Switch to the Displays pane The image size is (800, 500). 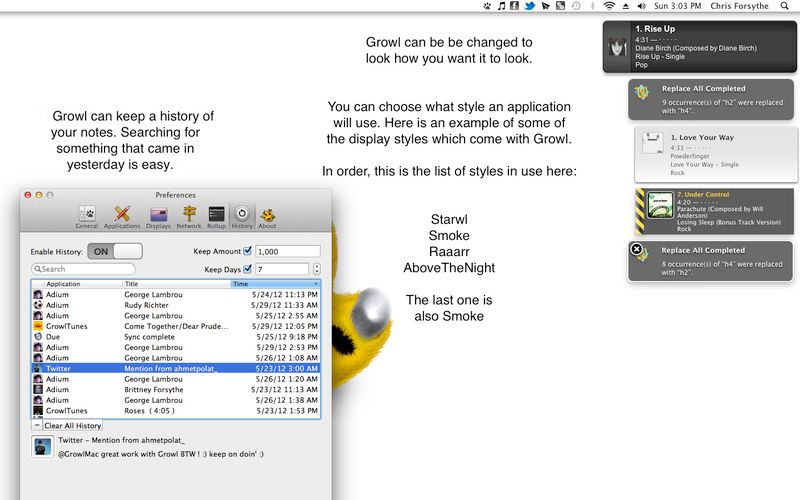[x=159, y=217]
